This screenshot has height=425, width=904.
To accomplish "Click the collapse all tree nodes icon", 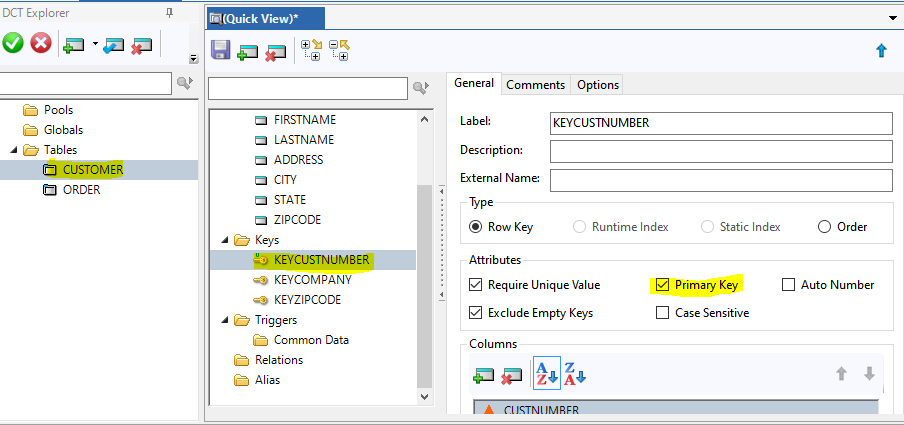I will coord(340,50).
